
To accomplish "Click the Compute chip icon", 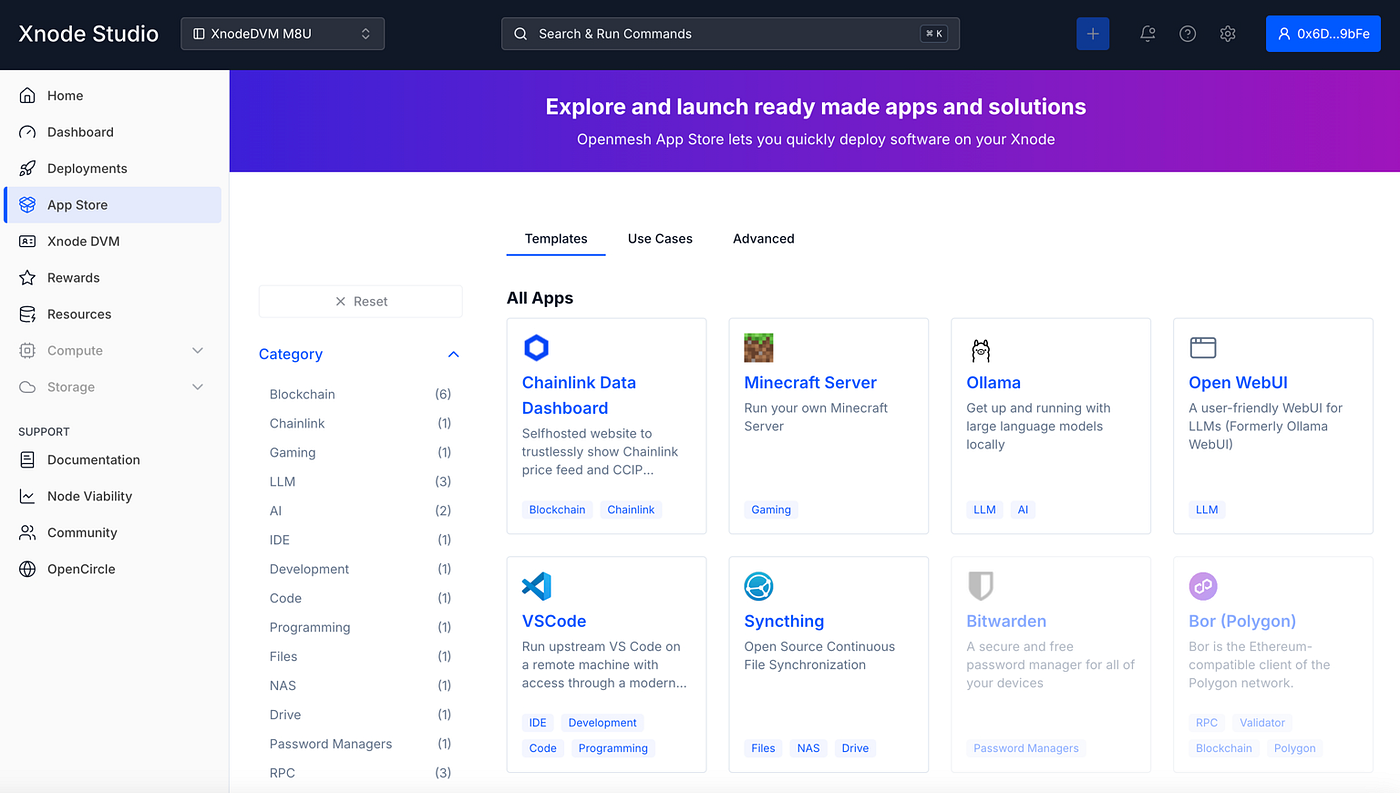I will pyautogui.click(x=28, y=351).
